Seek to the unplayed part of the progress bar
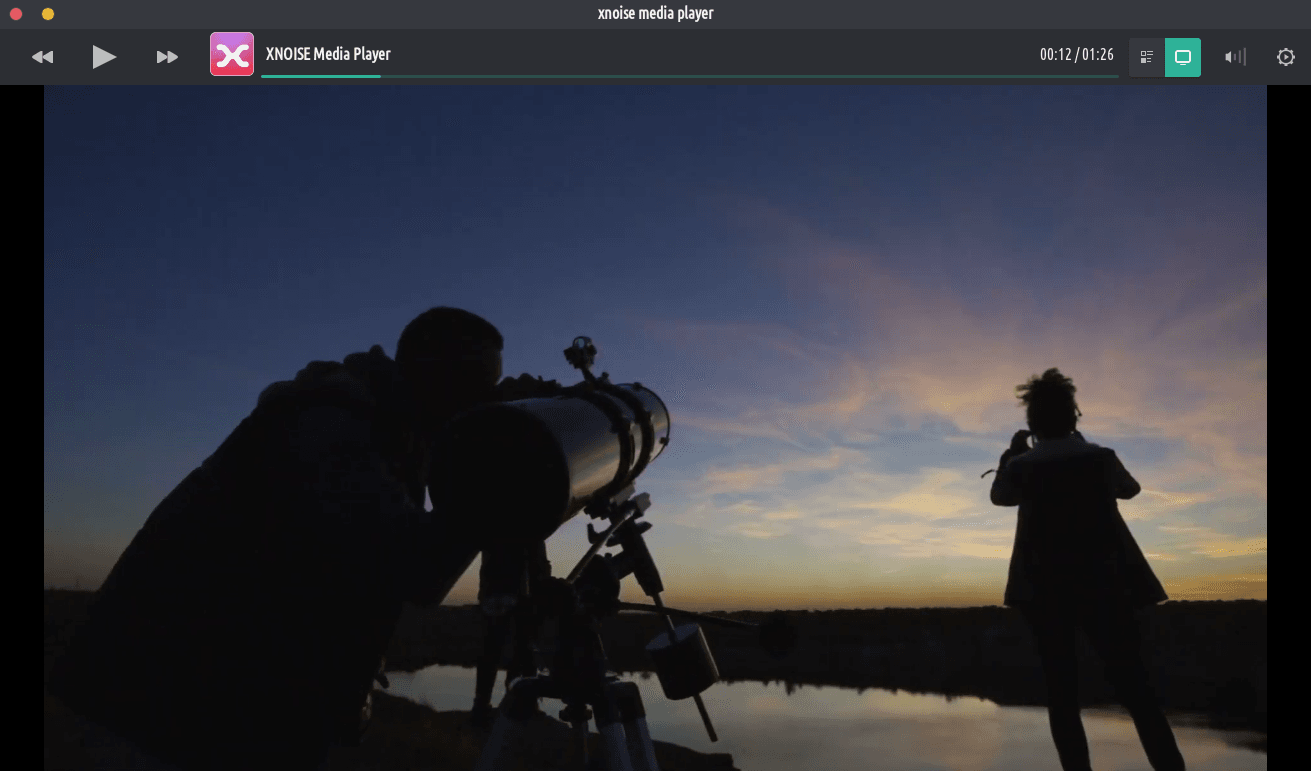 click(x=750, y=76)
